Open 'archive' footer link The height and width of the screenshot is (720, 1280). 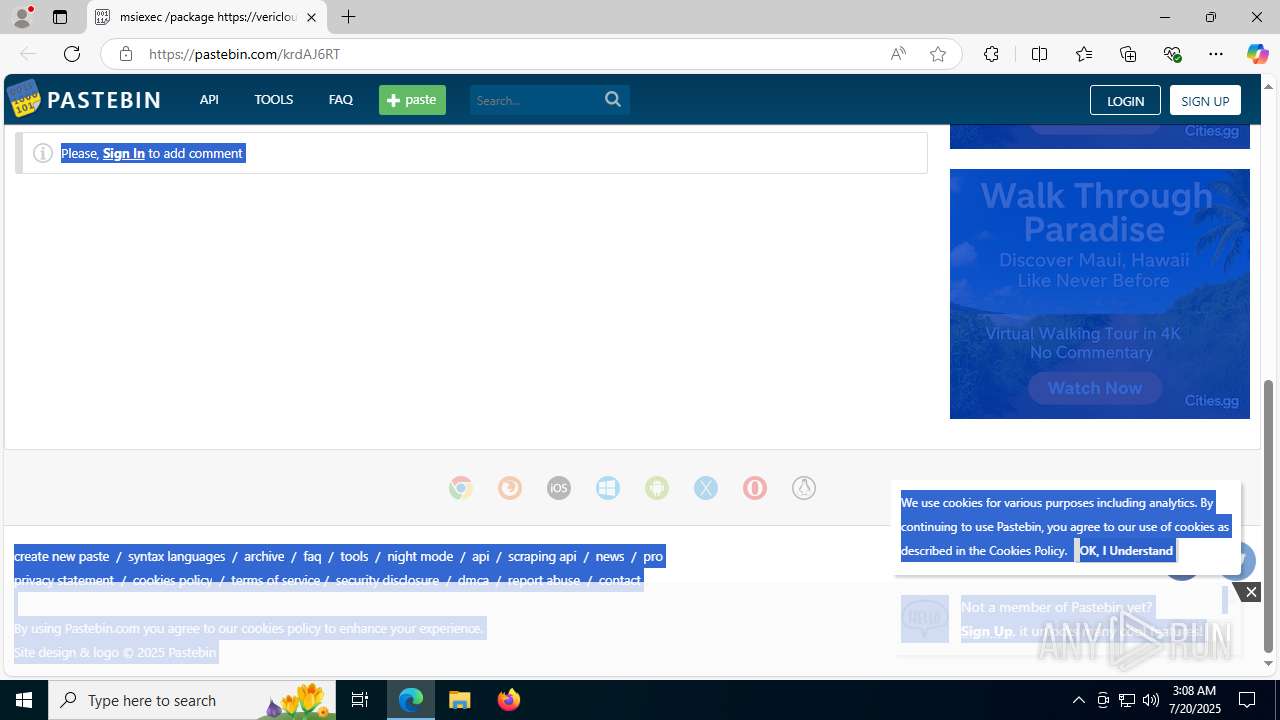[264, 556]
